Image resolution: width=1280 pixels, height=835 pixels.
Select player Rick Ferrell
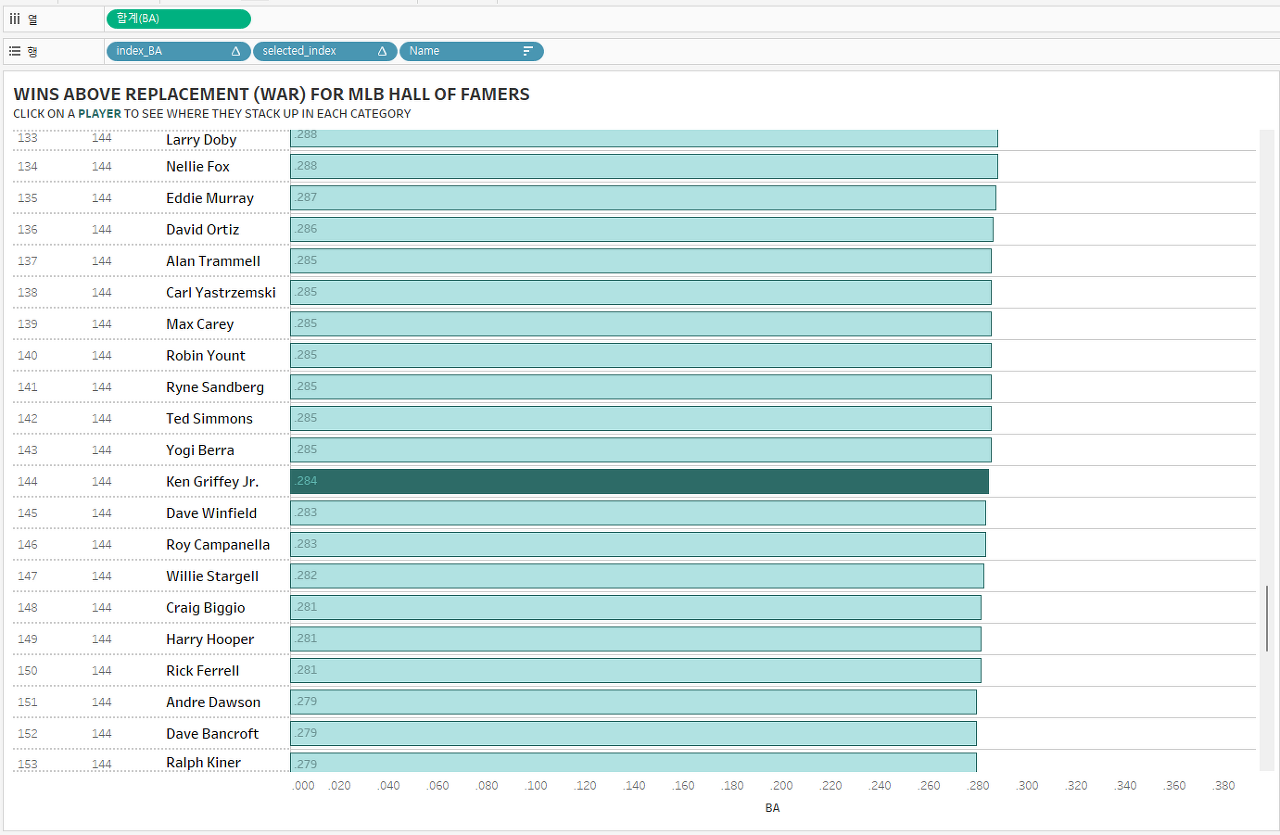(x=203, y=671)
